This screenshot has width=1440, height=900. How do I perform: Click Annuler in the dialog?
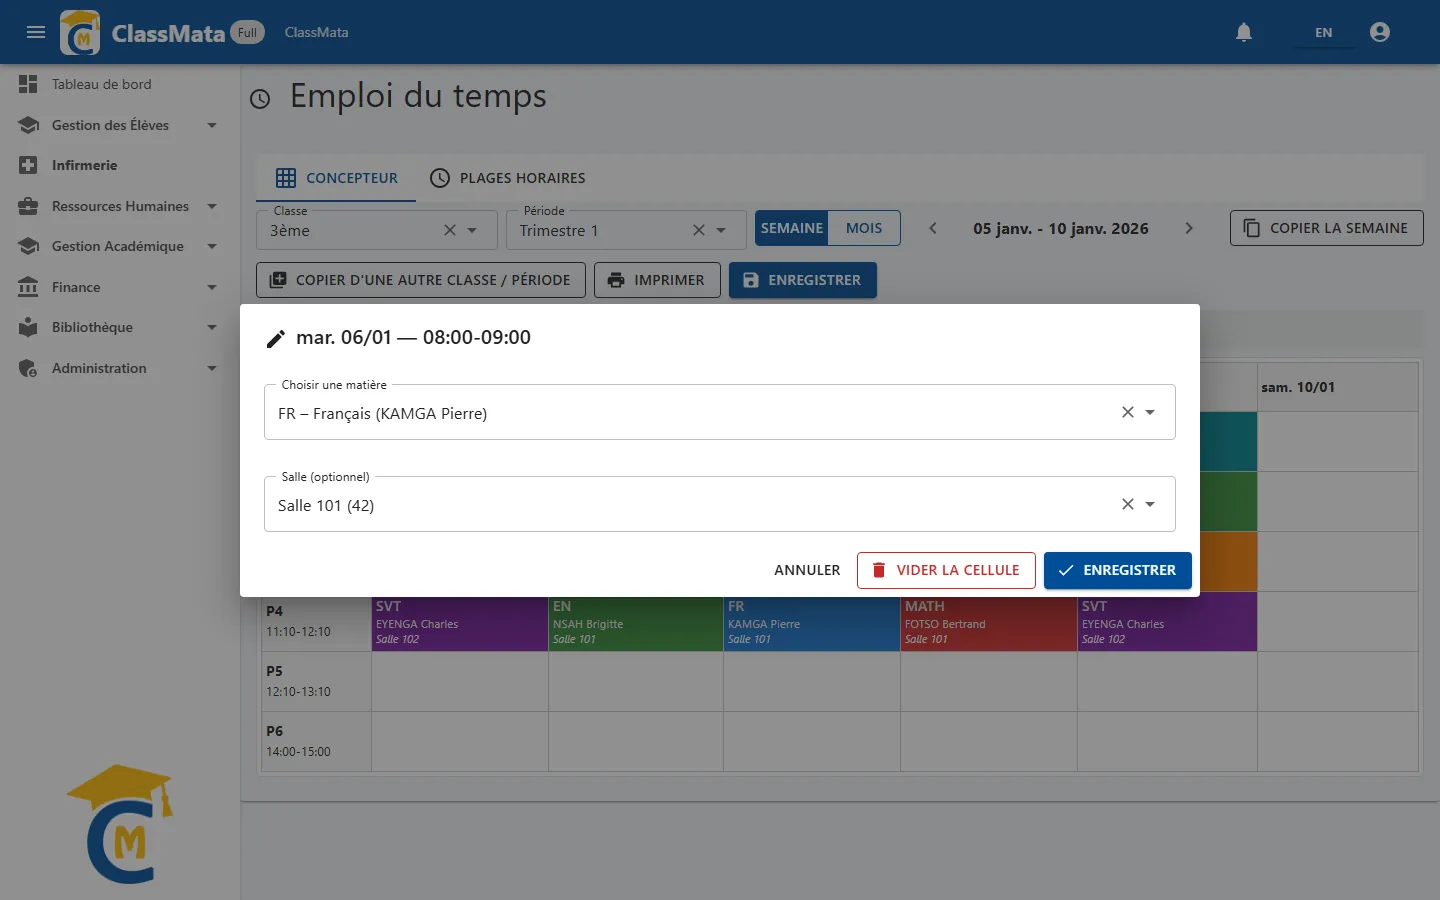(x=807, y=570)
